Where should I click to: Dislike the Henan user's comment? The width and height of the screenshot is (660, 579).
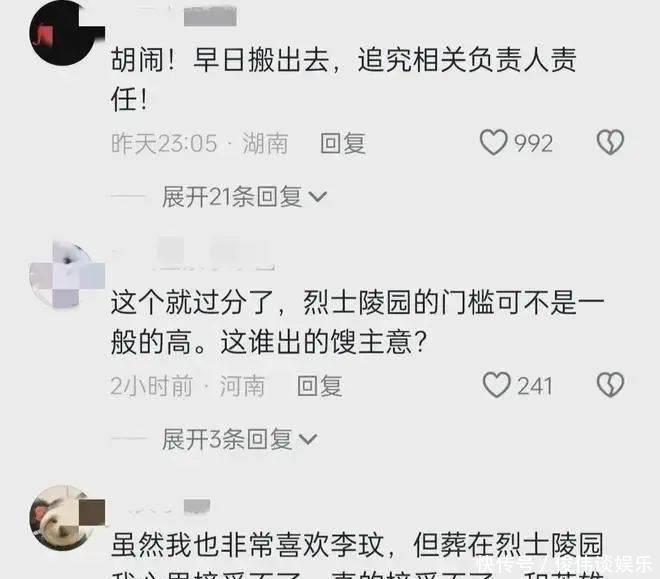pyautogui.click(x=610, y=385)
